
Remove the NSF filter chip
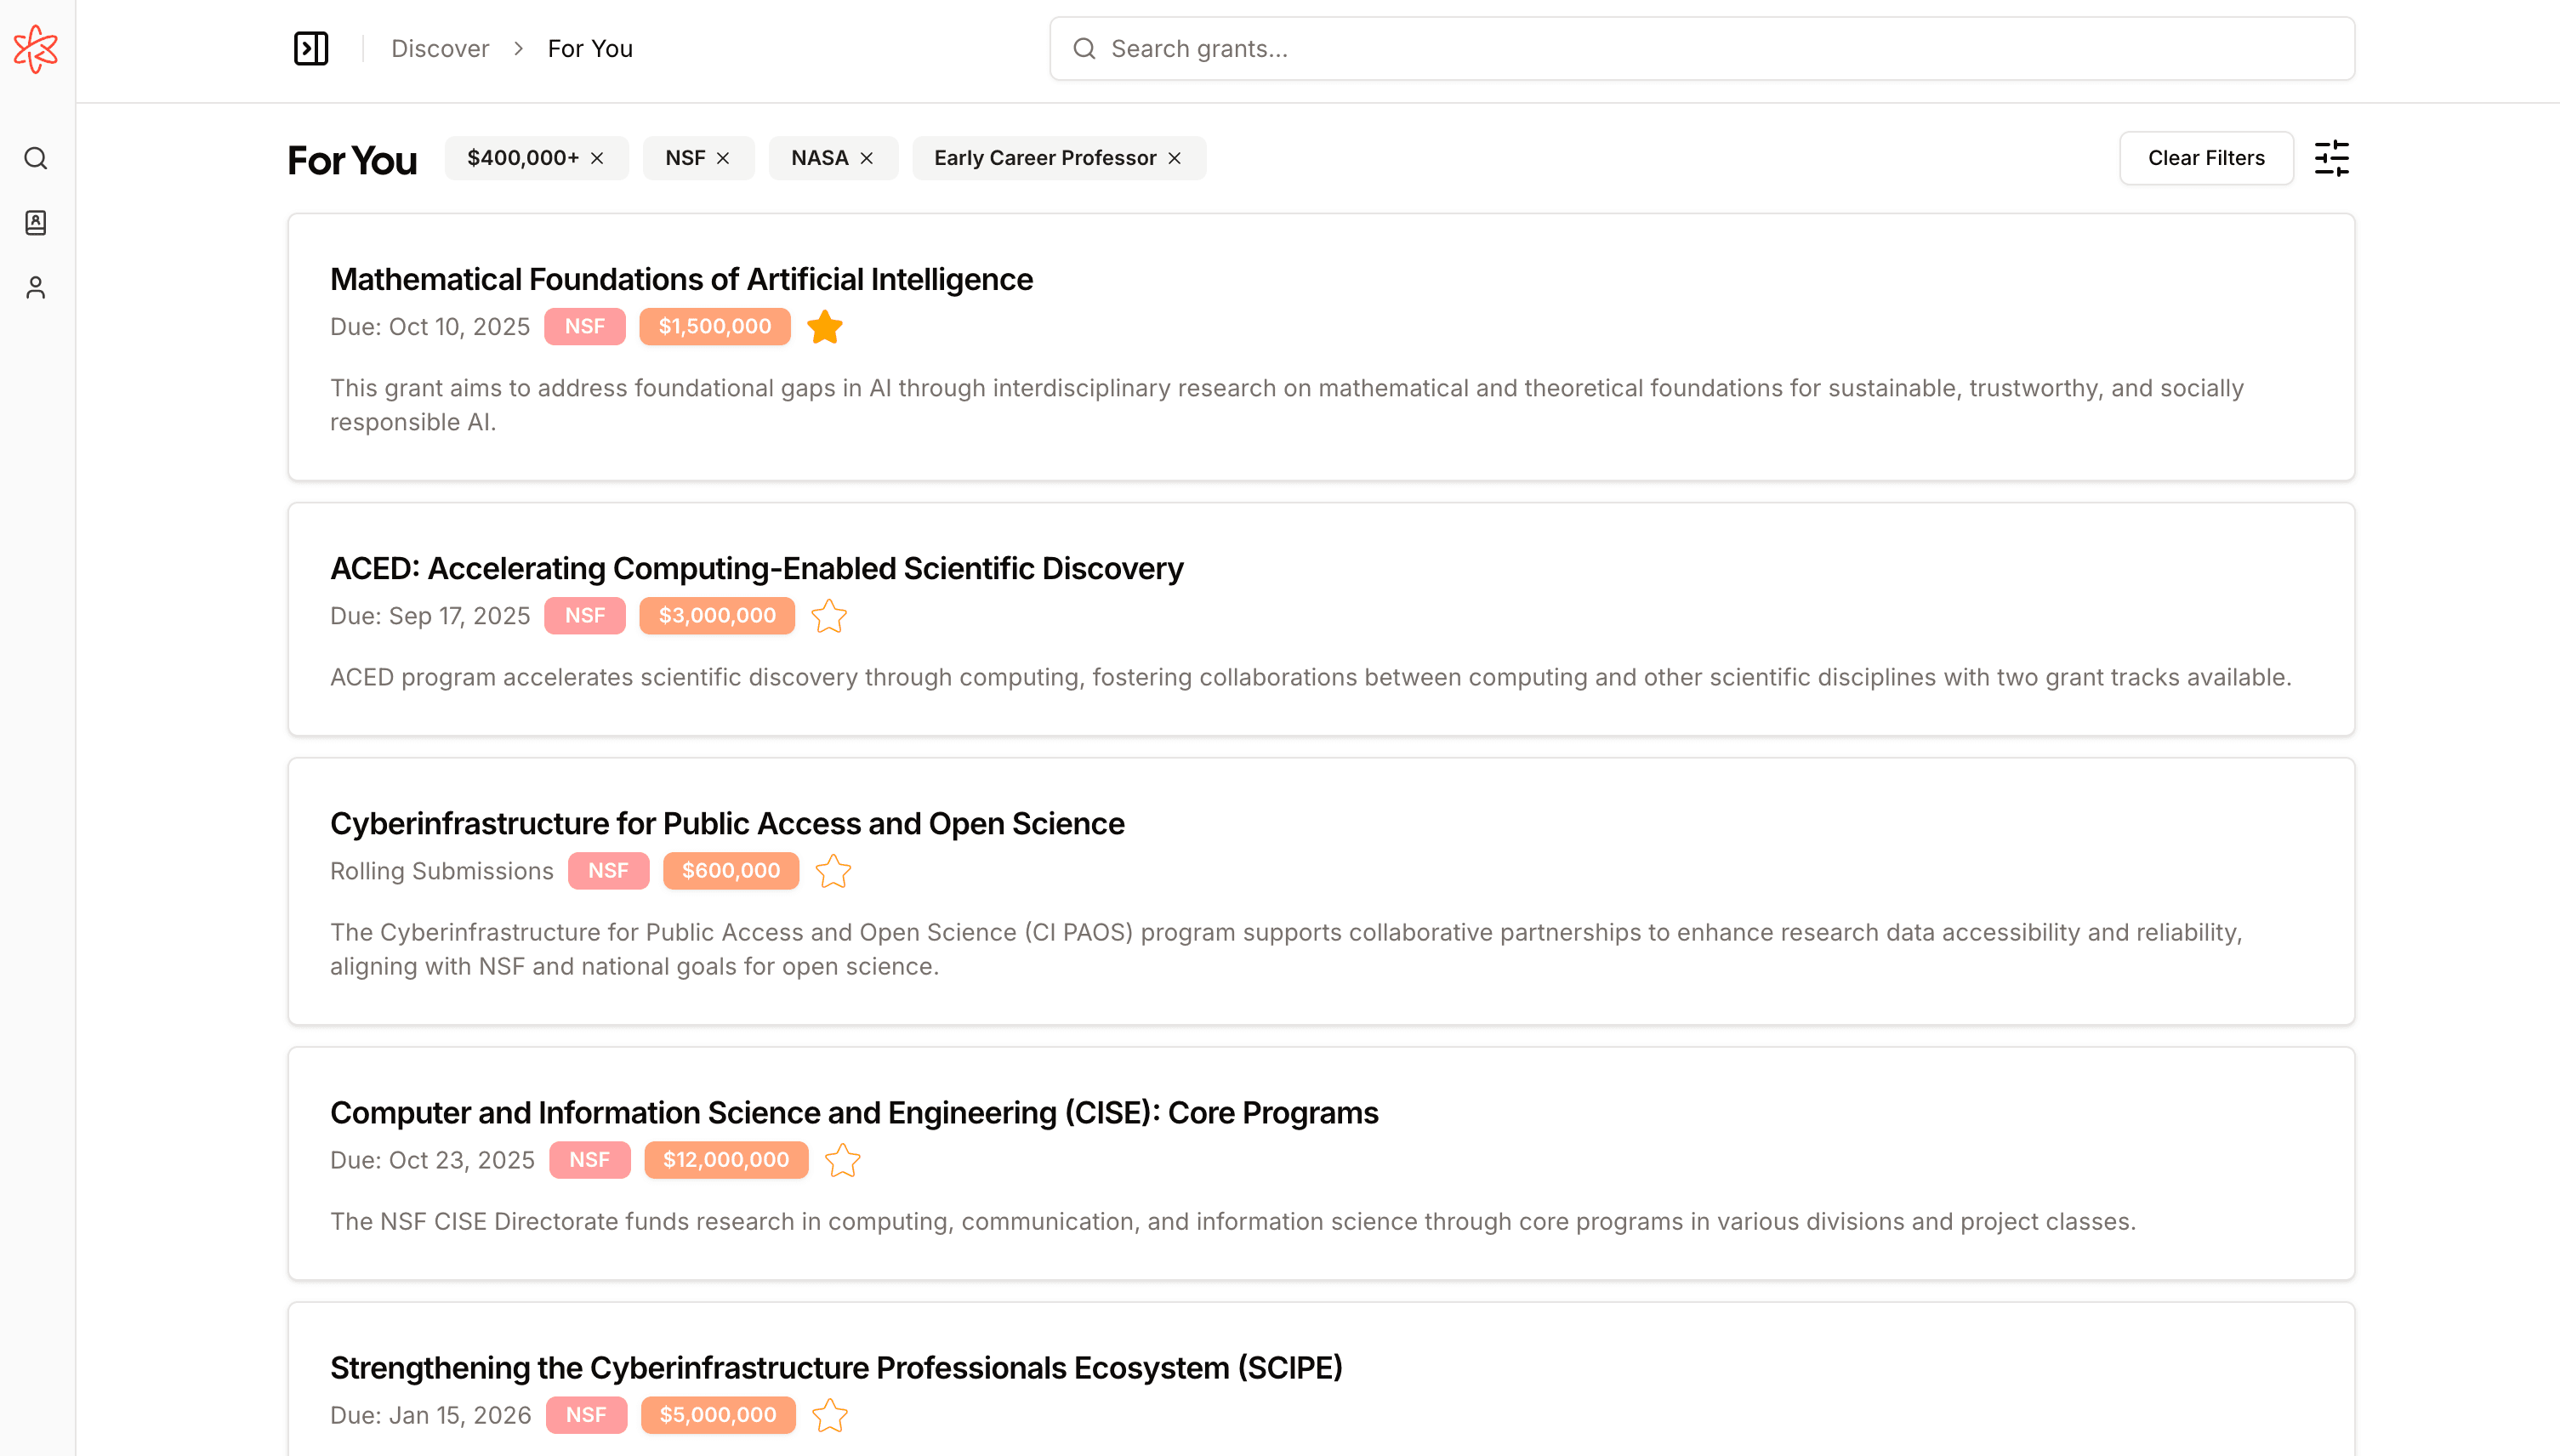pyautogui.click(x=723, y=158)
